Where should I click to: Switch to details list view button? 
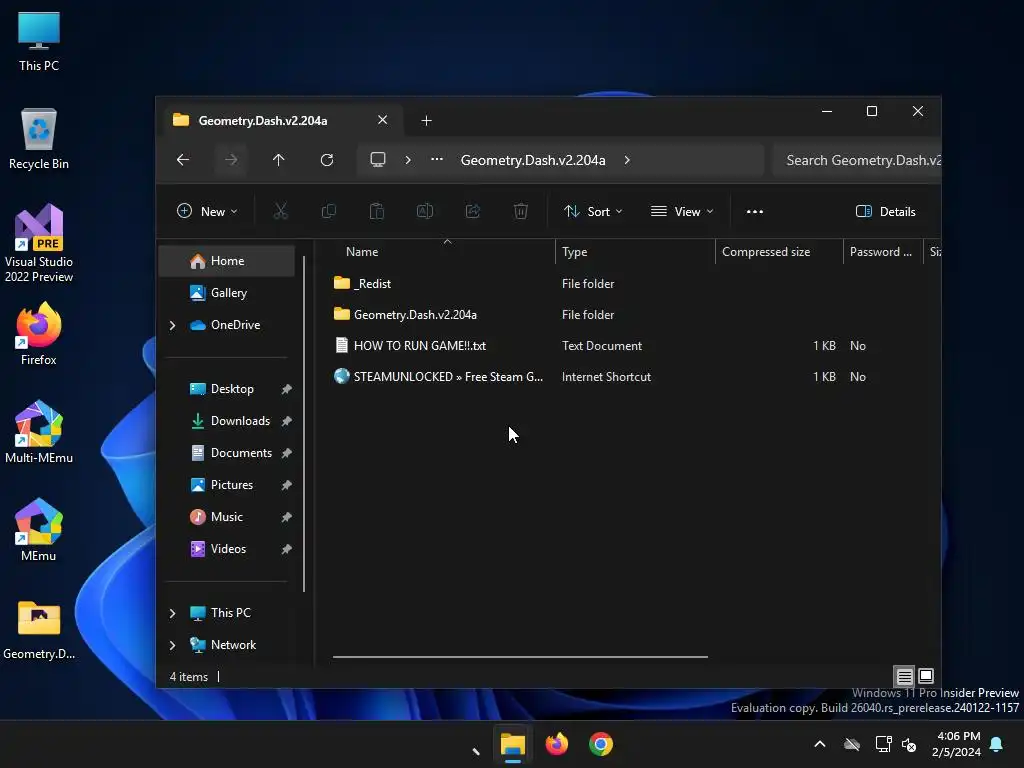click(x=904, y=676)
